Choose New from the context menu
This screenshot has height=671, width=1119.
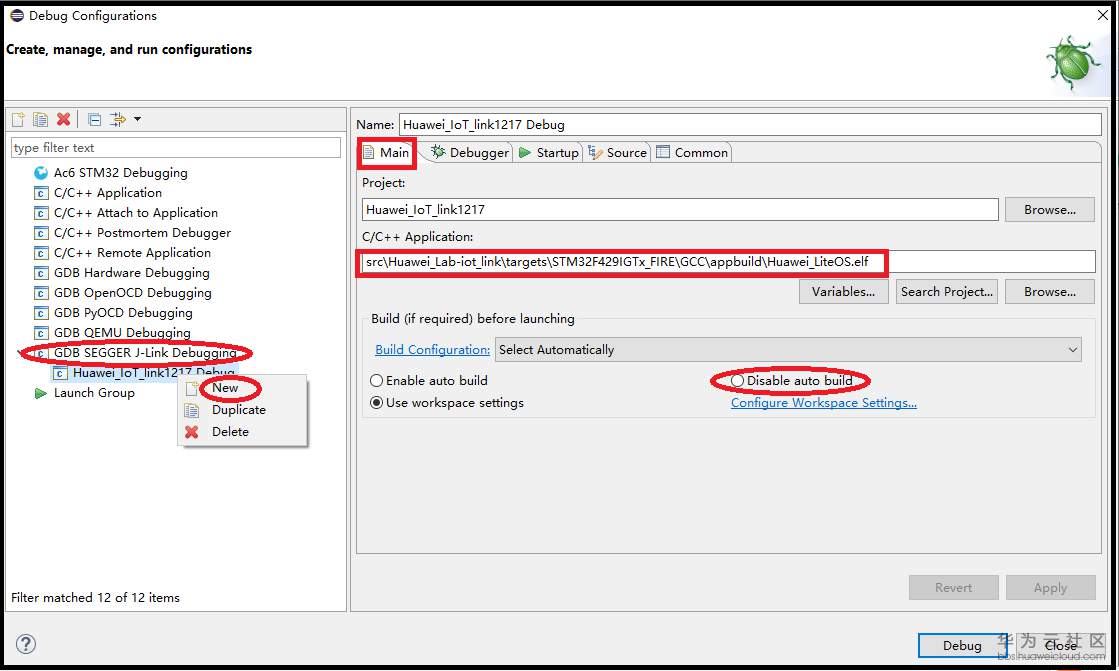pyautogui.click(x=225, y=388)
